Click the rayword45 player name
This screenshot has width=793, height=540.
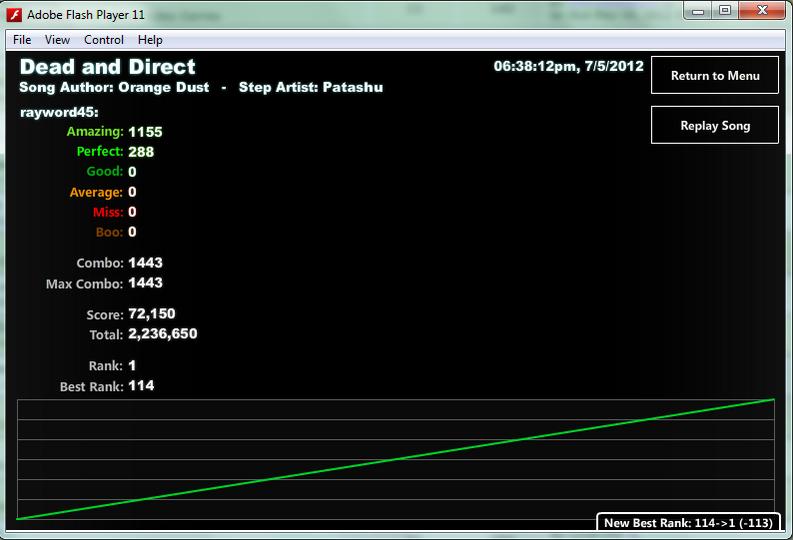click(x=59, y=112)
